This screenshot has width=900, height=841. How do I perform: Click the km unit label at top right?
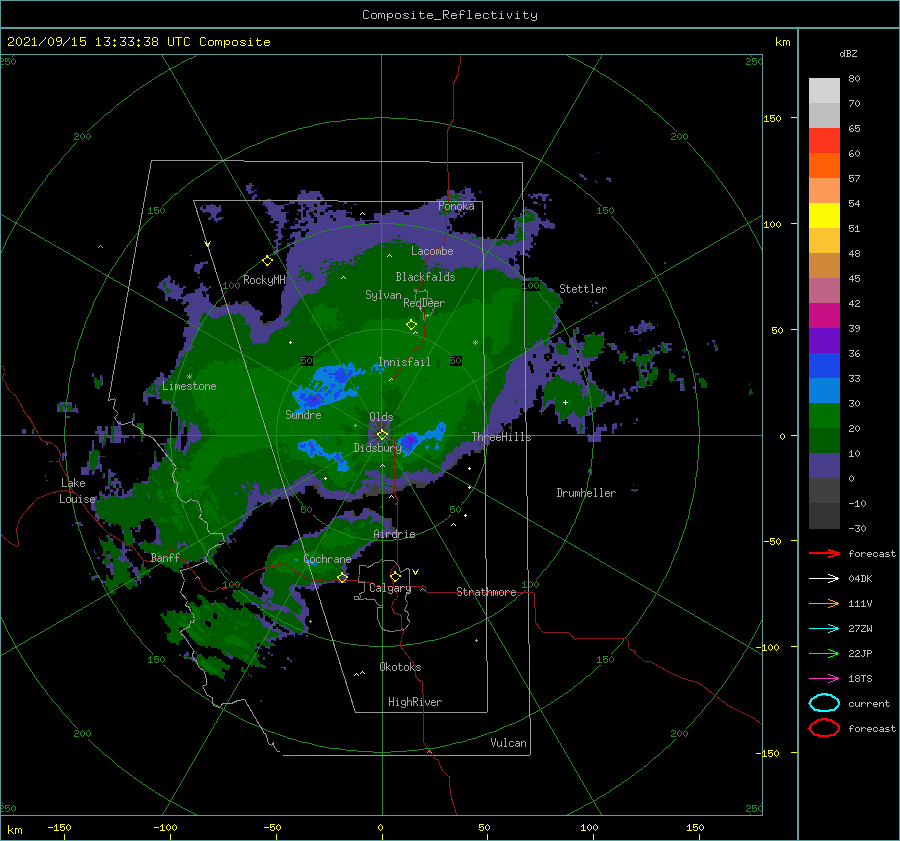(x=783, y=42)
